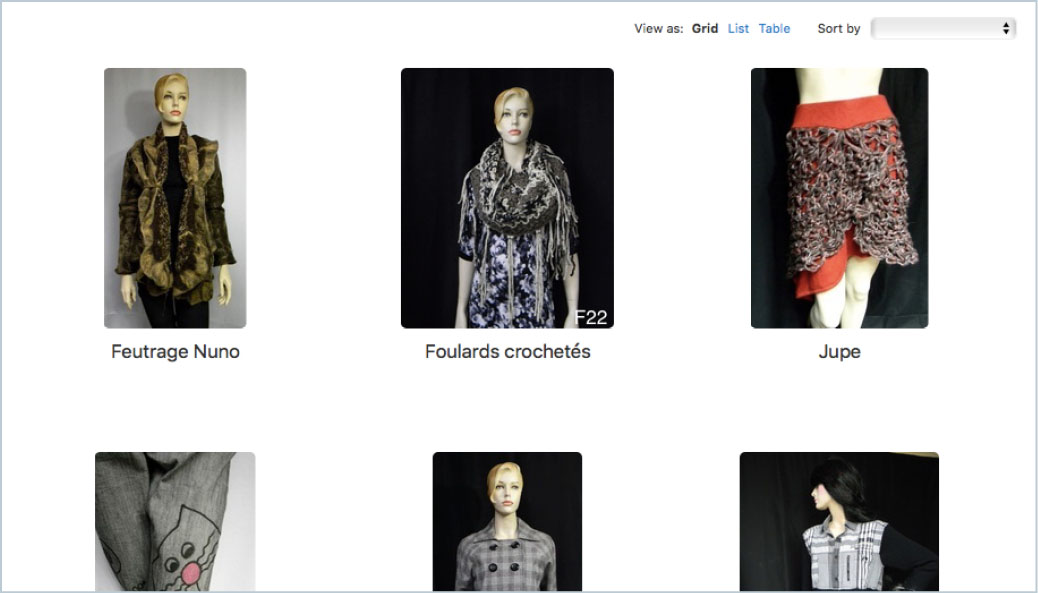The width and height of the screenshot is (1038, 593).
Task: Switch to Table view
Action: tap(774, 28)
